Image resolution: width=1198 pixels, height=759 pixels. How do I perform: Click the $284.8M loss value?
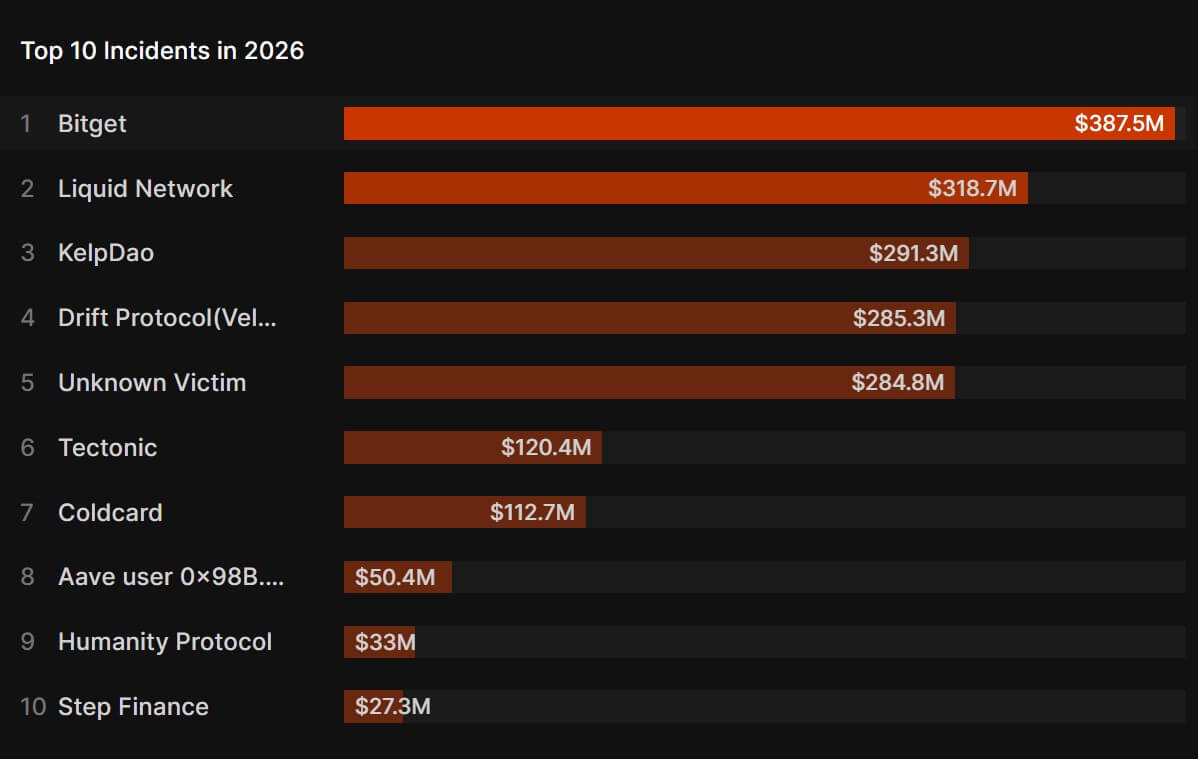point(898,382)
